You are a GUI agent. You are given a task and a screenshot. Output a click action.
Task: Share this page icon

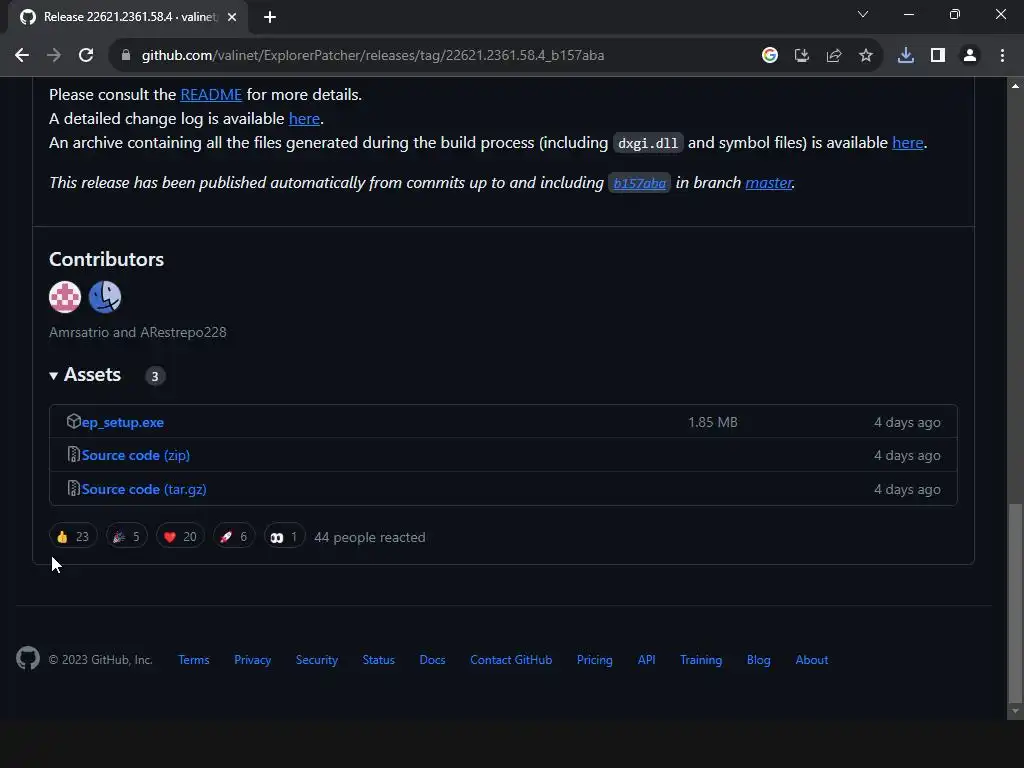(x=834, y=56)
